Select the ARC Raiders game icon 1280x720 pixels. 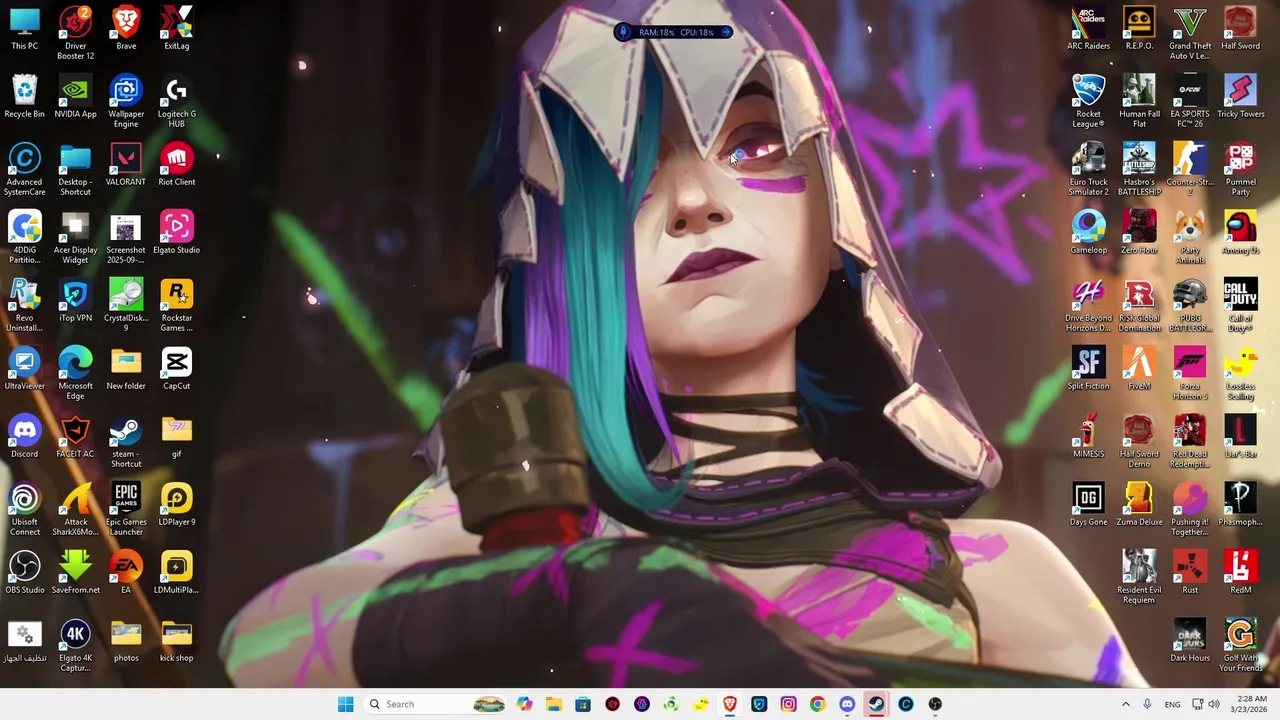[x=1088, y=28]
